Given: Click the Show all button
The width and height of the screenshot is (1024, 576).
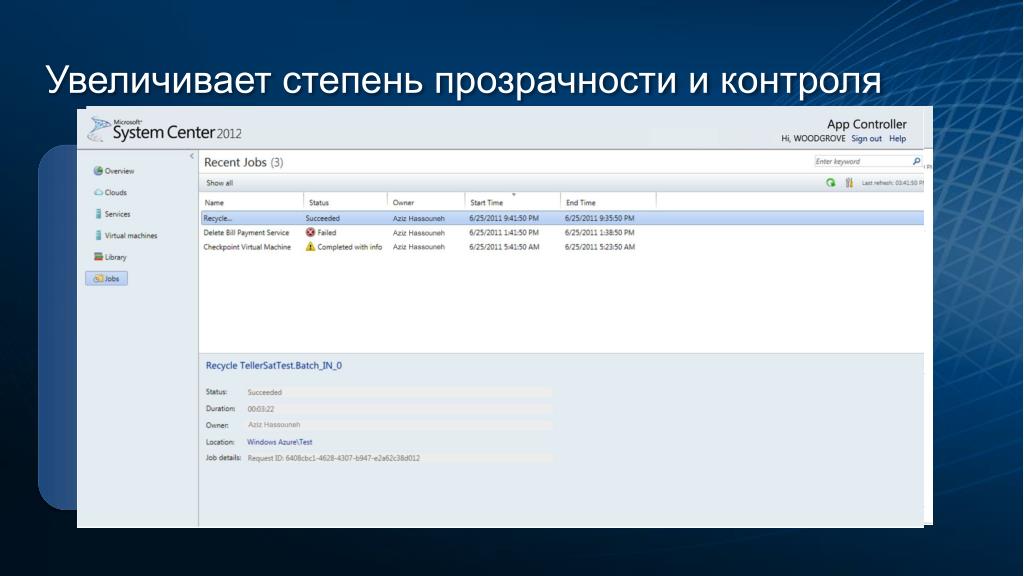Looking at the screenshot, I should point(220,183).
